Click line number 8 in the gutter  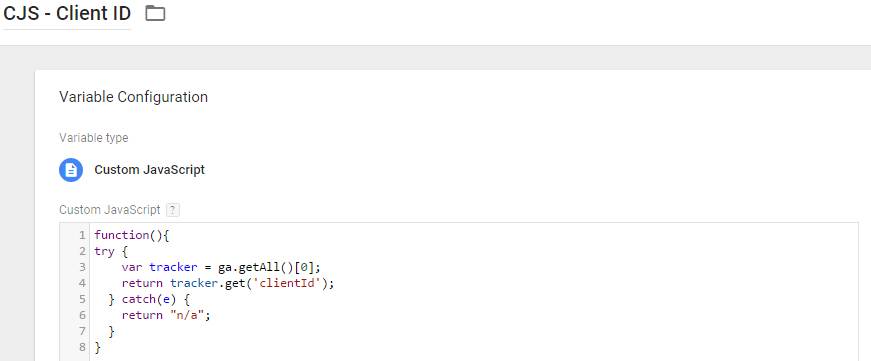tap(82, 348)
